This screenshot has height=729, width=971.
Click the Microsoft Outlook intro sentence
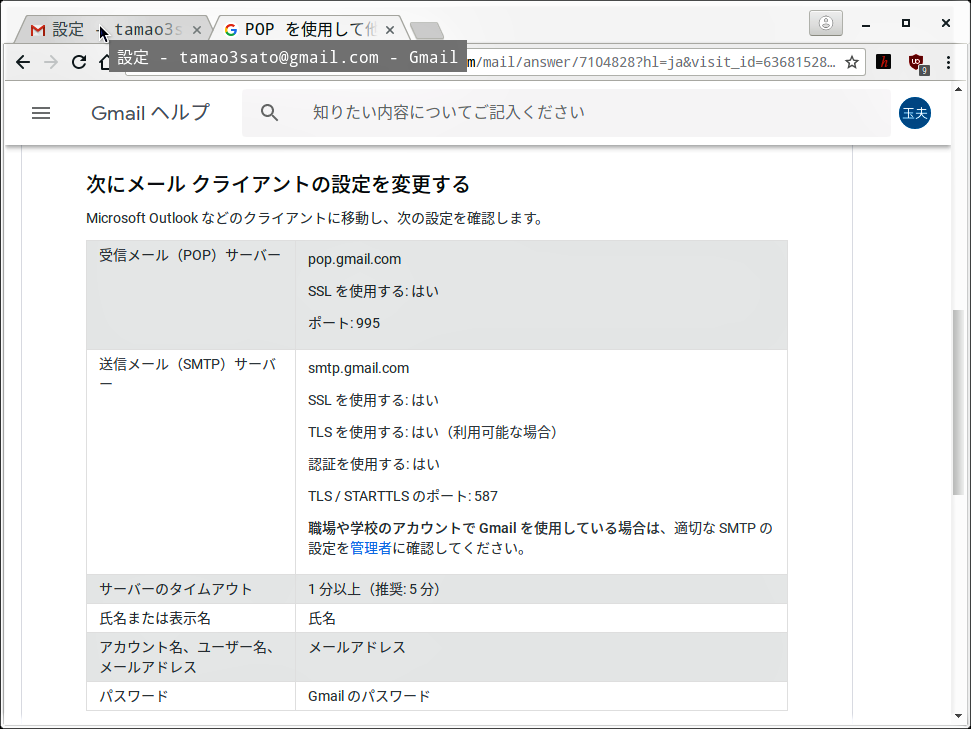coord(315,218)
